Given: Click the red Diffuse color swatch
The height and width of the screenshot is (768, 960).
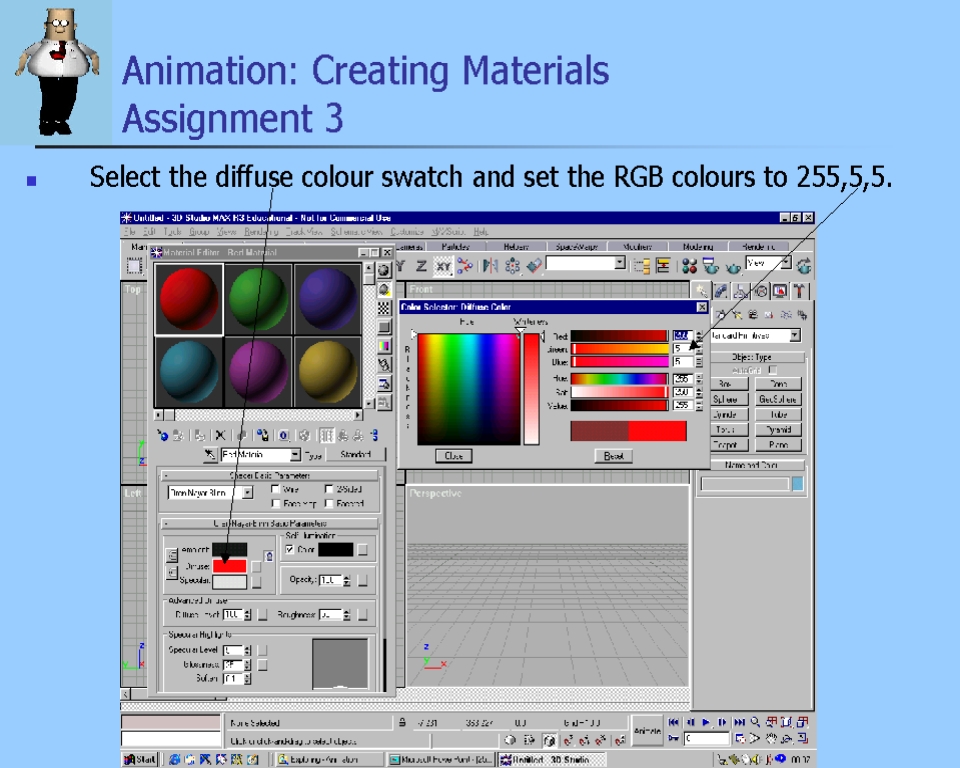Looking at the screenshot, I should coord(229,566).
